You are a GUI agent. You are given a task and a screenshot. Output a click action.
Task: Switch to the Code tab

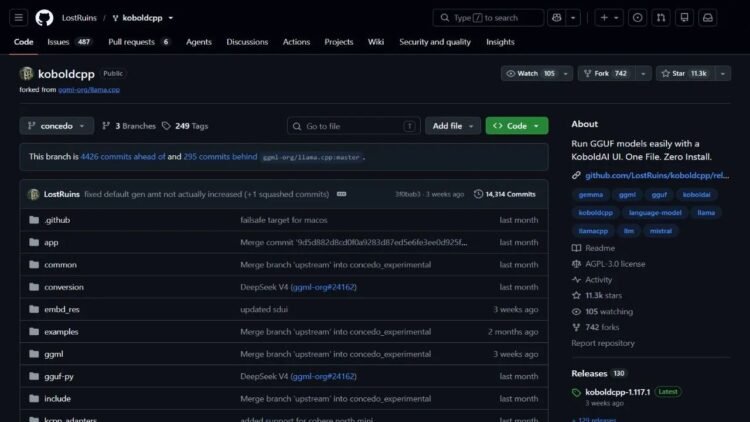(x=23, y=42)
